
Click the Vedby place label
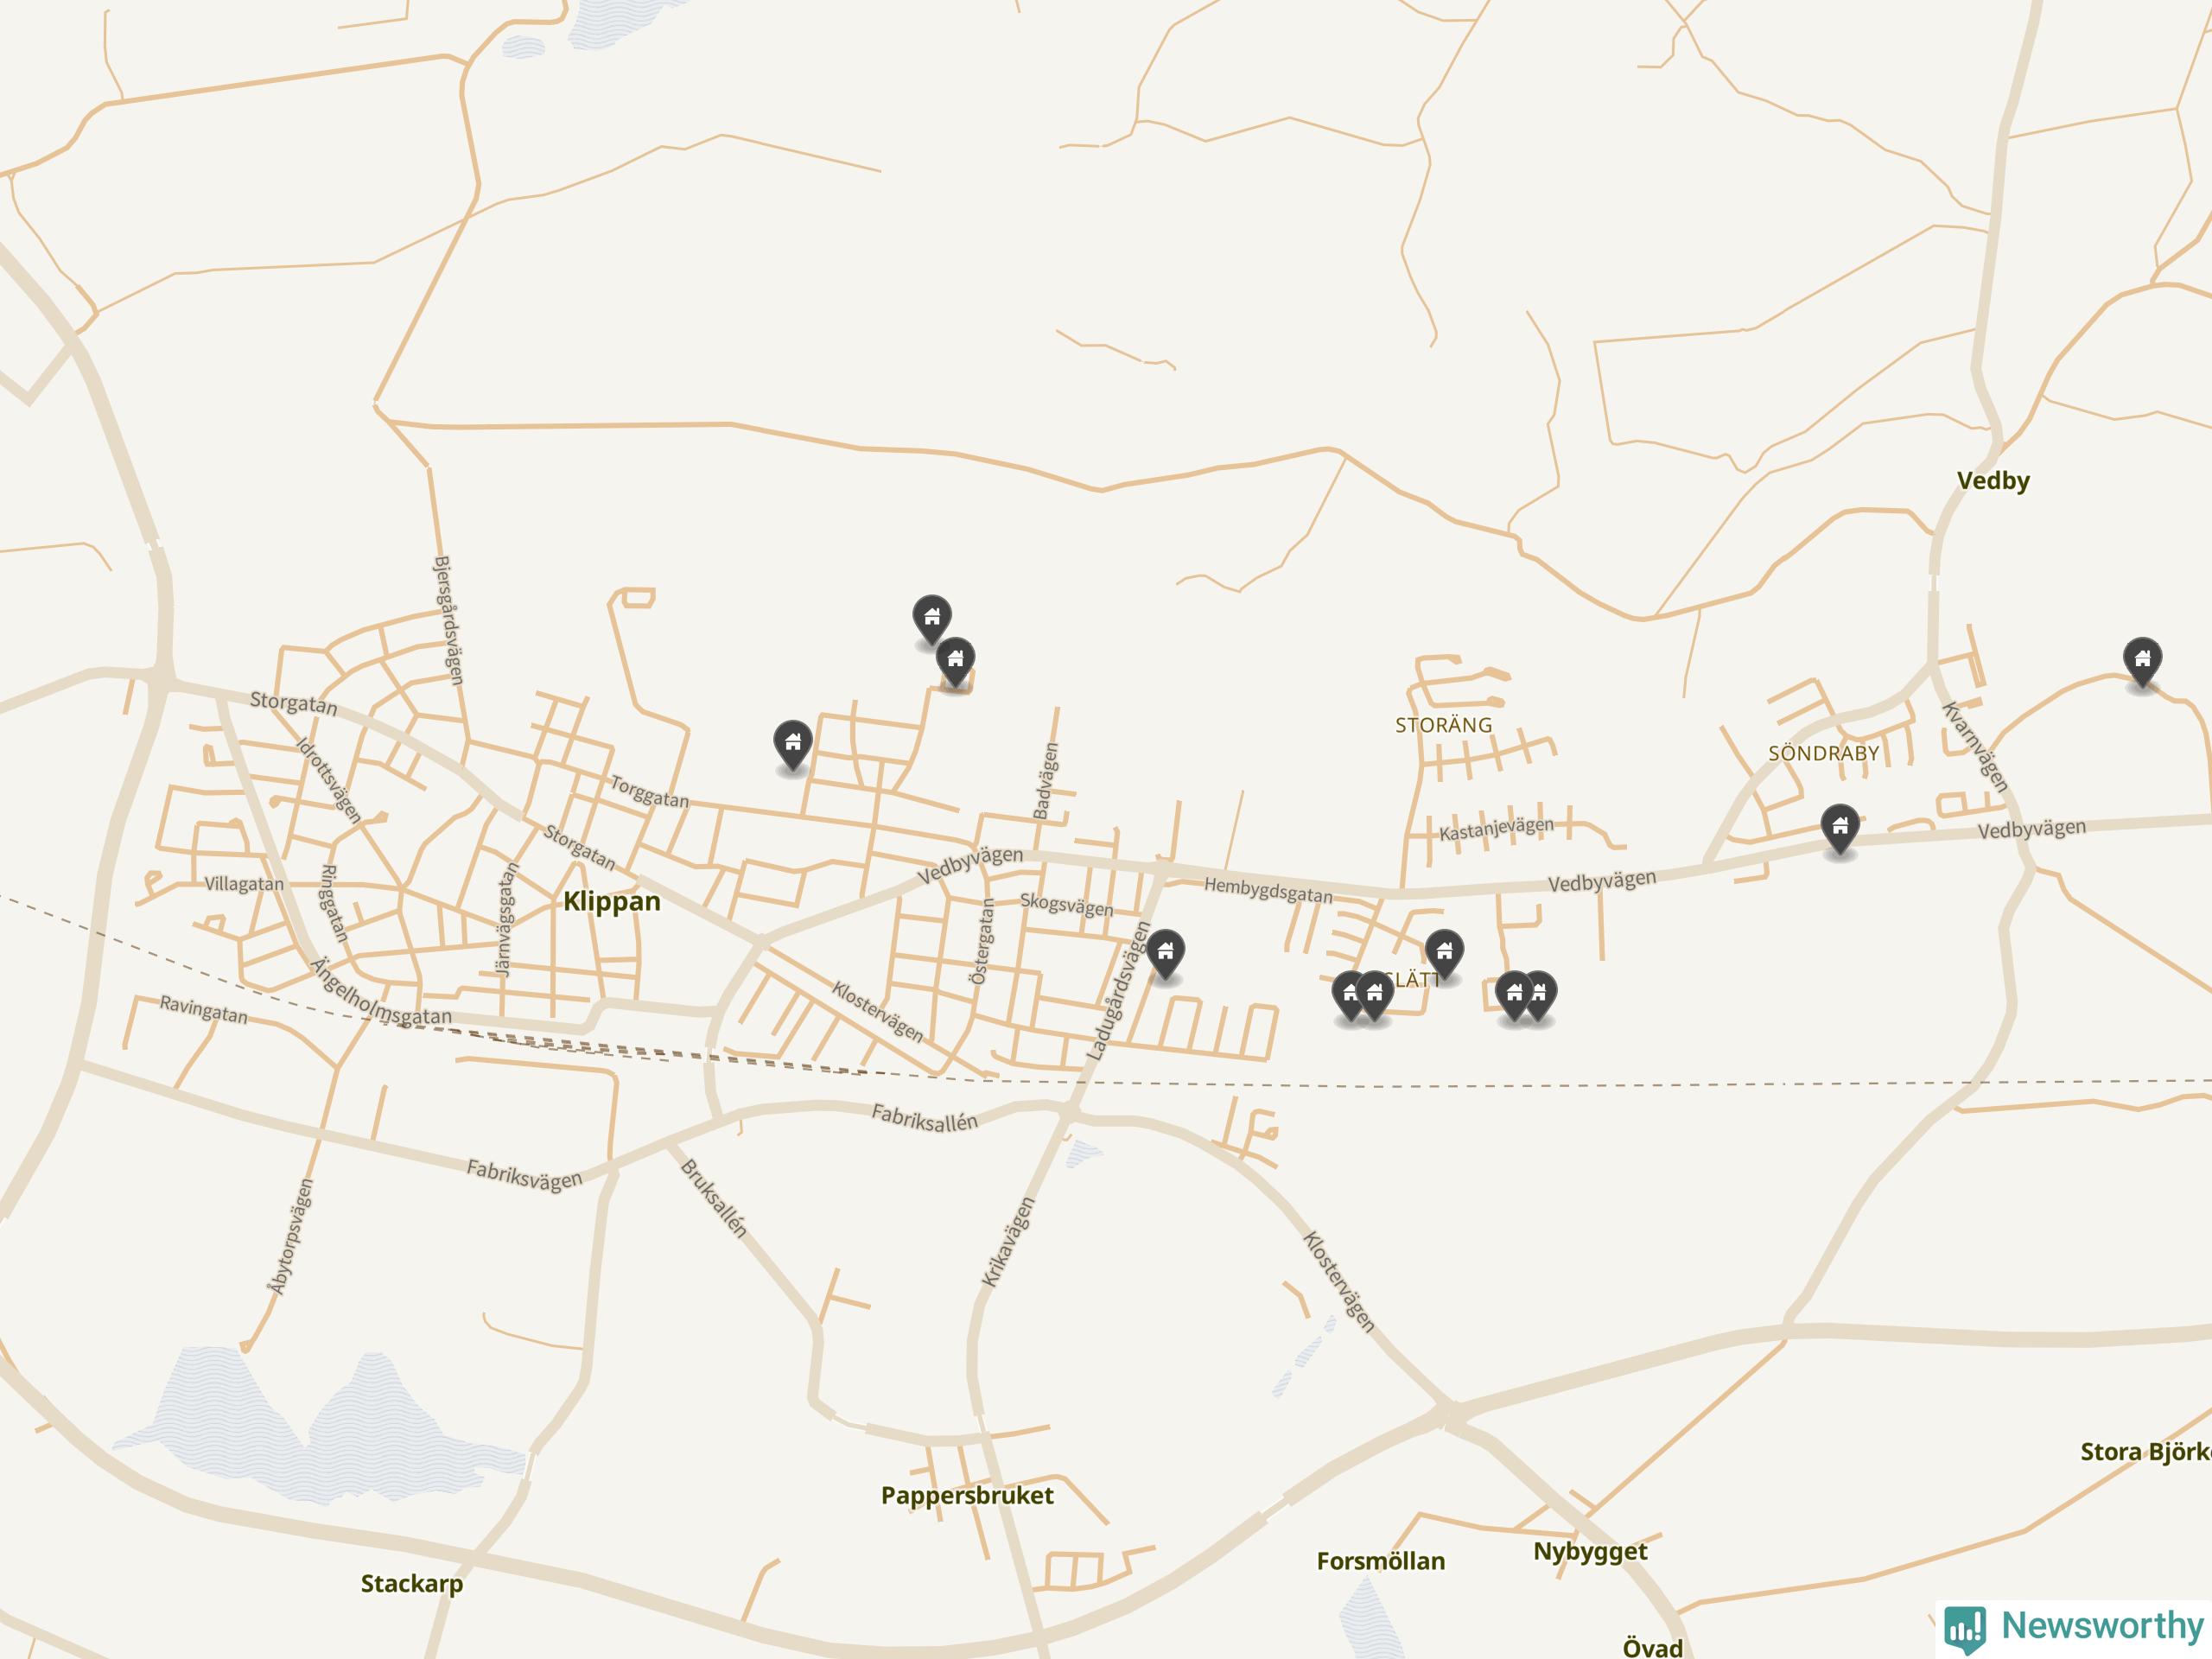(1993, 480)
